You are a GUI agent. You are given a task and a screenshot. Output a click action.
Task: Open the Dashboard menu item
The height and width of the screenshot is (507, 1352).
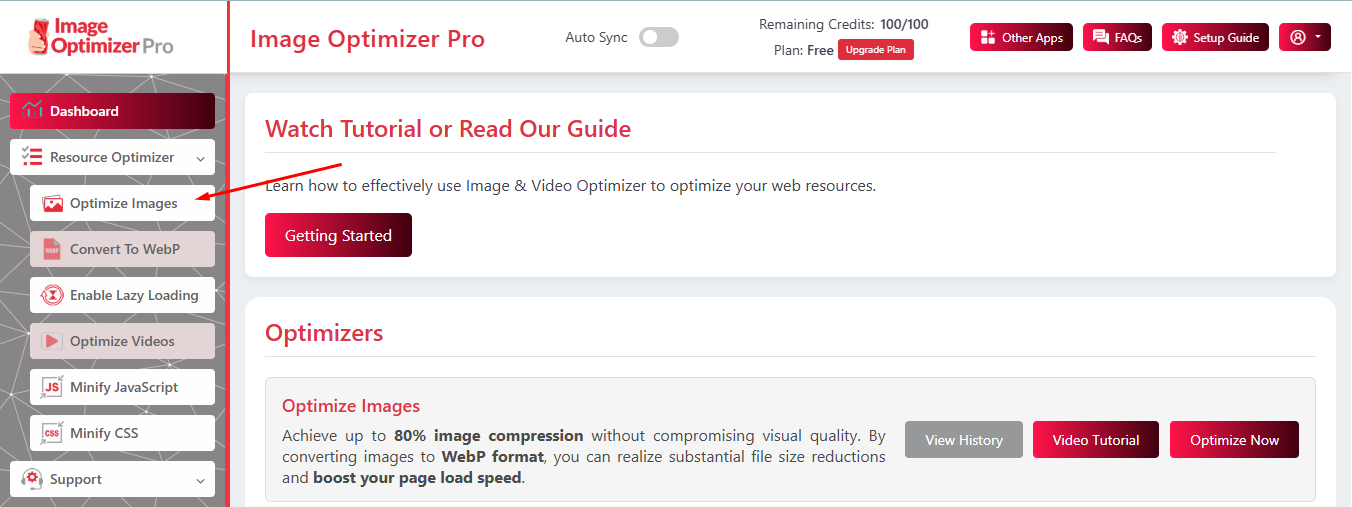(x=112, y=111)
